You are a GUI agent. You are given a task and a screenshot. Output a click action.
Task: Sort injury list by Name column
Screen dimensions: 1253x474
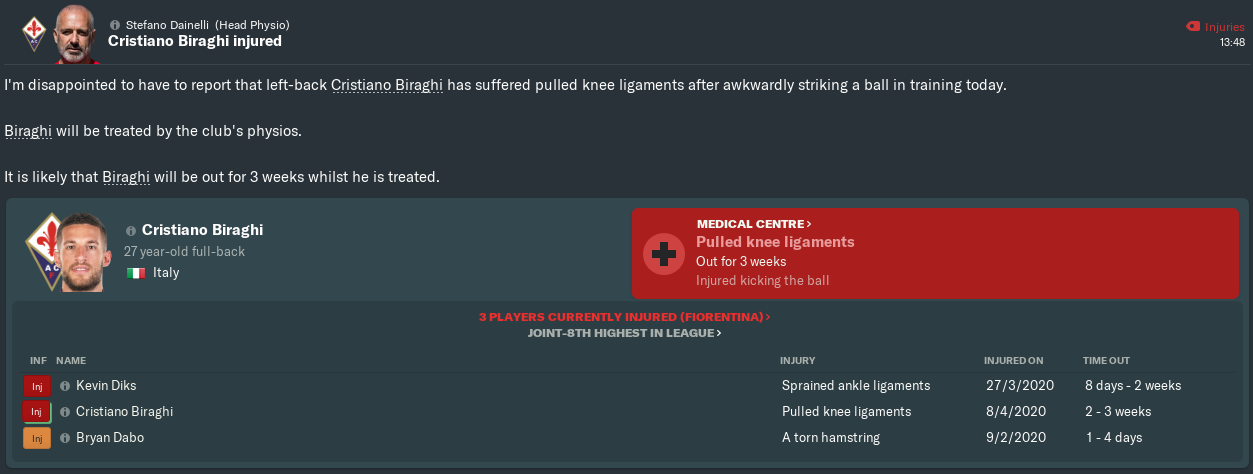71,360
